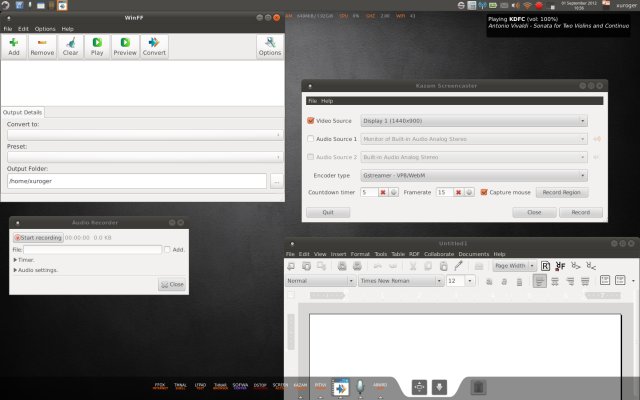Click the Close button in Audio Recorder
Viewport: 640px width, 400px height.
tap(172, 284)
